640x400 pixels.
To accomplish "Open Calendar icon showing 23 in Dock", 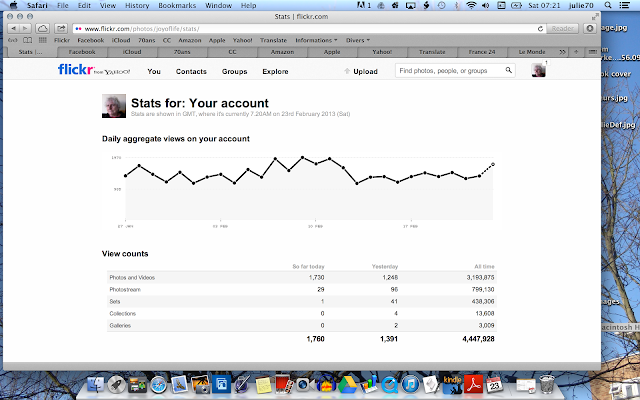I will (494, 385).
